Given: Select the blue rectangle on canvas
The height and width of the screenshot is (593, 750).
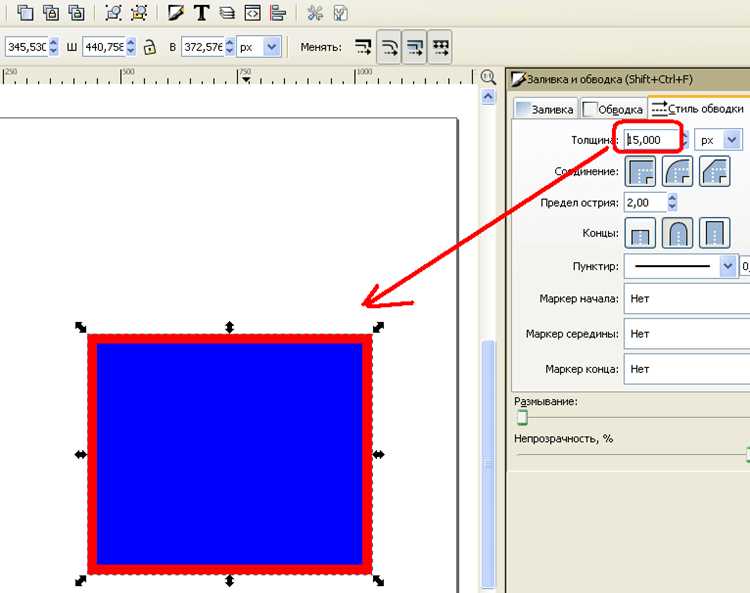Looking at the screenshot, I should [230, 454].
